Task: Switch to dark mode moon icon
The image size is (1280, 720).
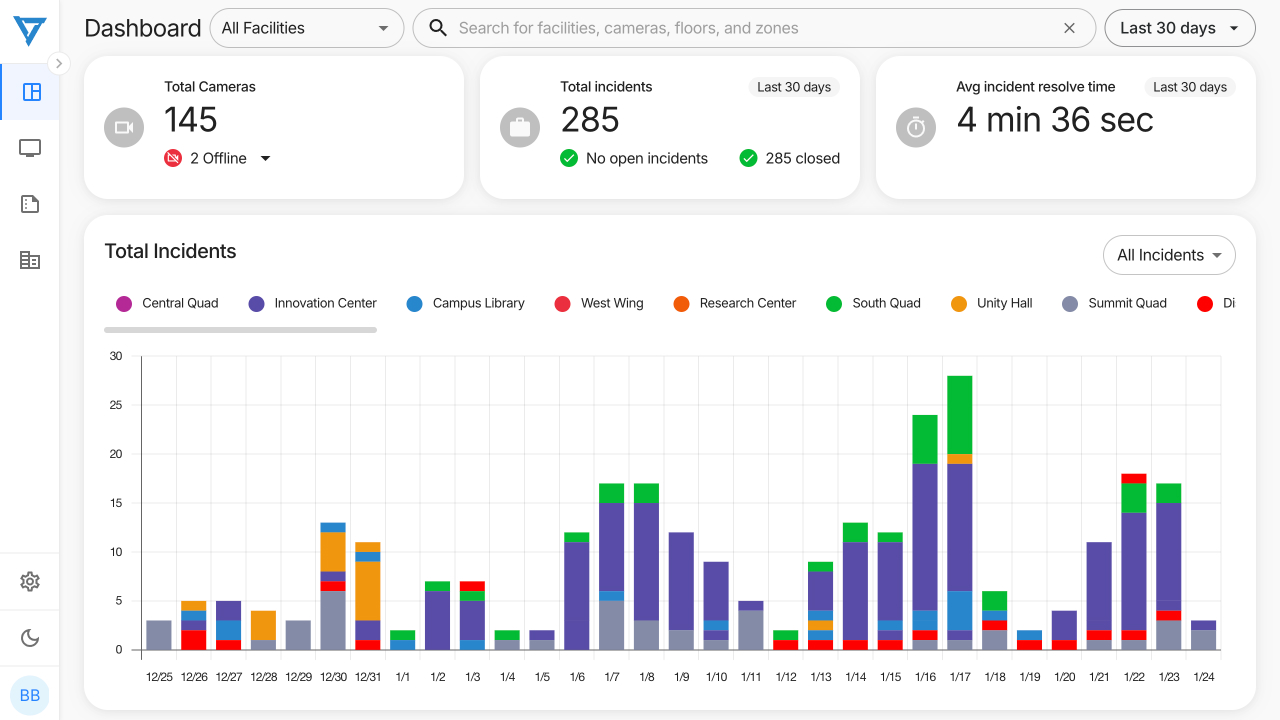Action: pos(30,638)
